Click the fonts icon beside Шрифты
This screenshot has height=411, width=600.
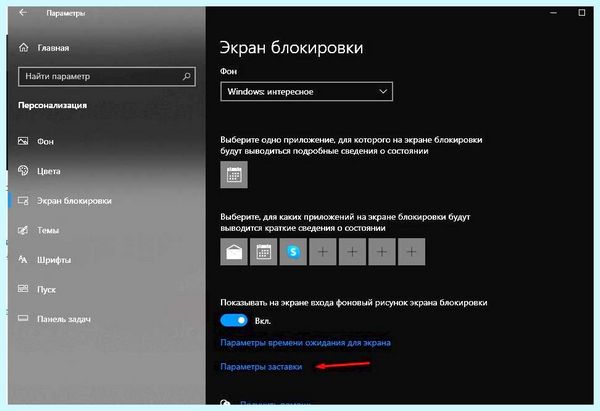click(23, 260)
